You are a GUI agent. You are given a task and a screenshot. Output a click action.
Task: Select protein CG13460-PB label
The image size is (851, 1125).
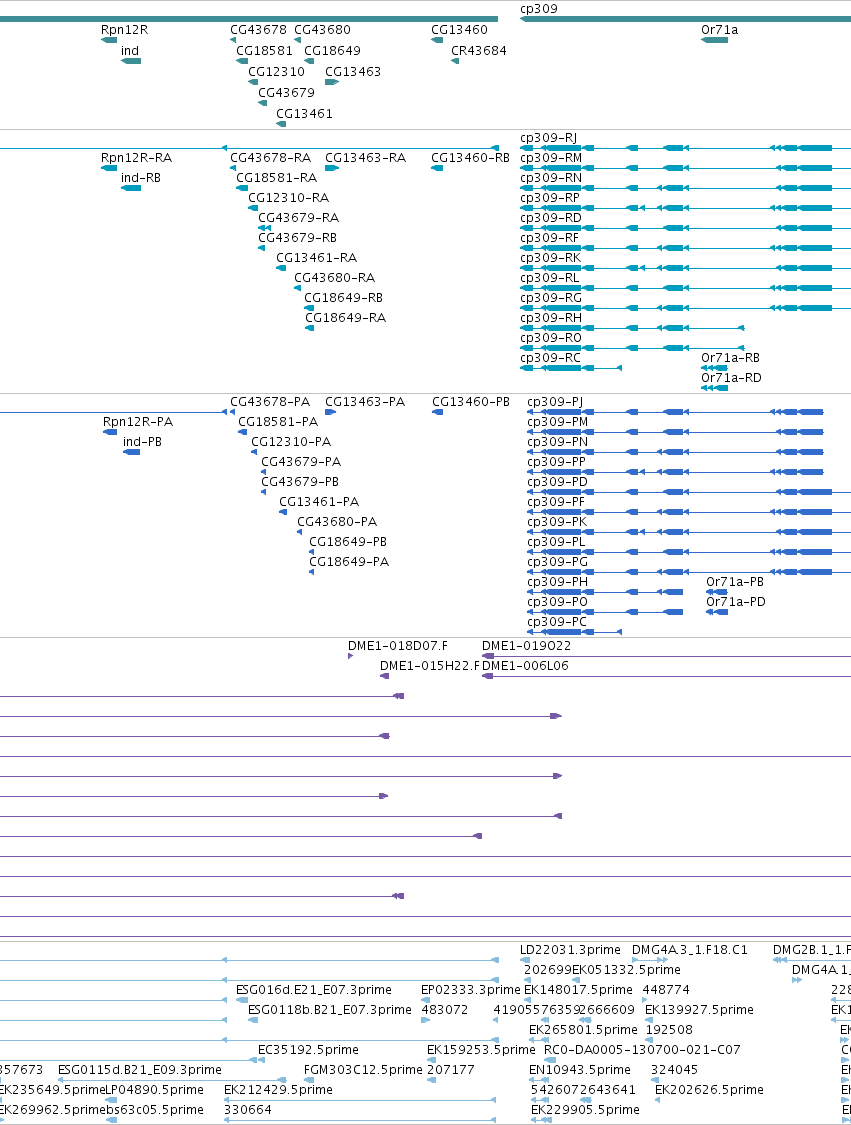(x=471, y=402)
